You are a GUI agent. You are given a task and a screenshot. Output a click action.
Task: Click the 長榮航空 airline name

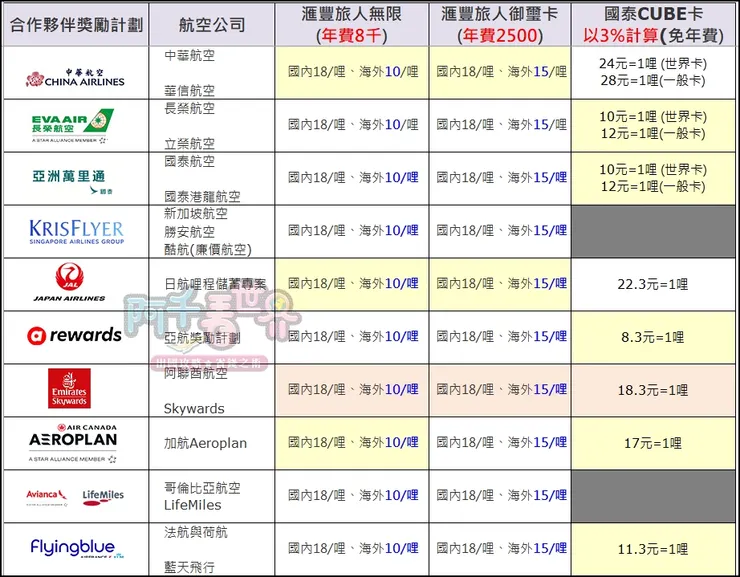click(x=190, y=109)
